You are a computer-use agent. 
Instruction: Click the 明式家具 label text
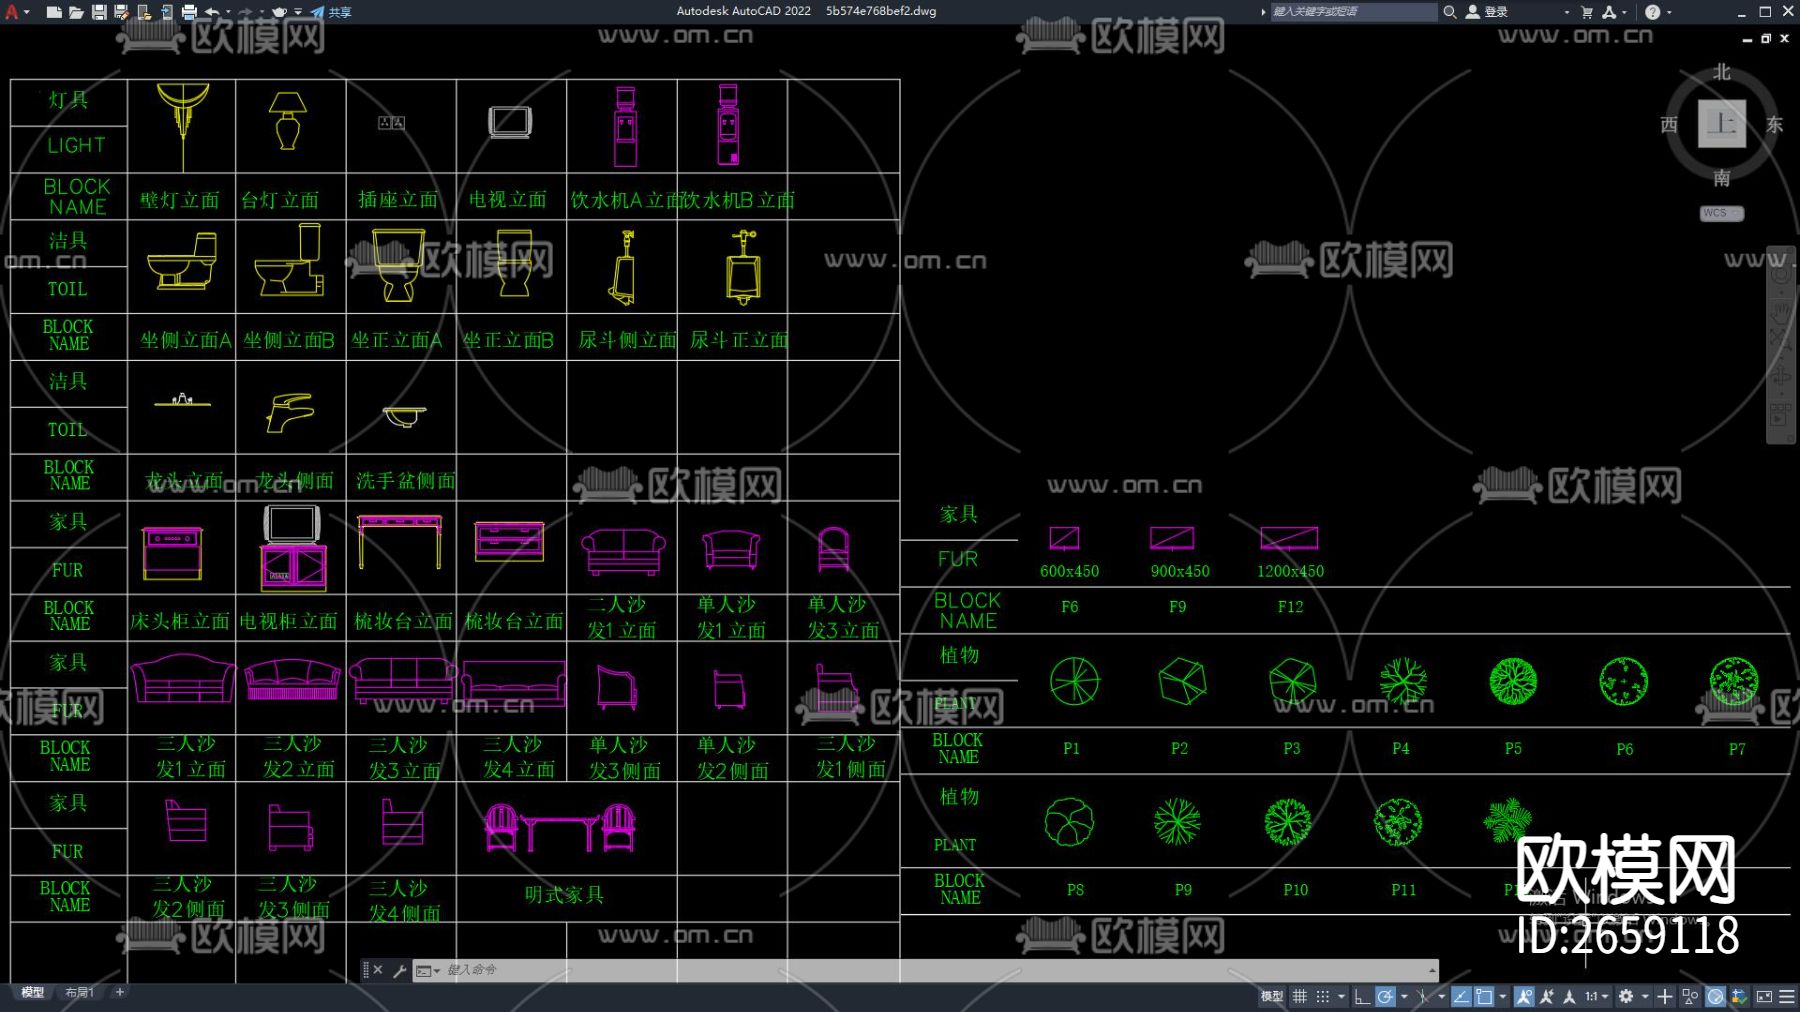(565, 894)
